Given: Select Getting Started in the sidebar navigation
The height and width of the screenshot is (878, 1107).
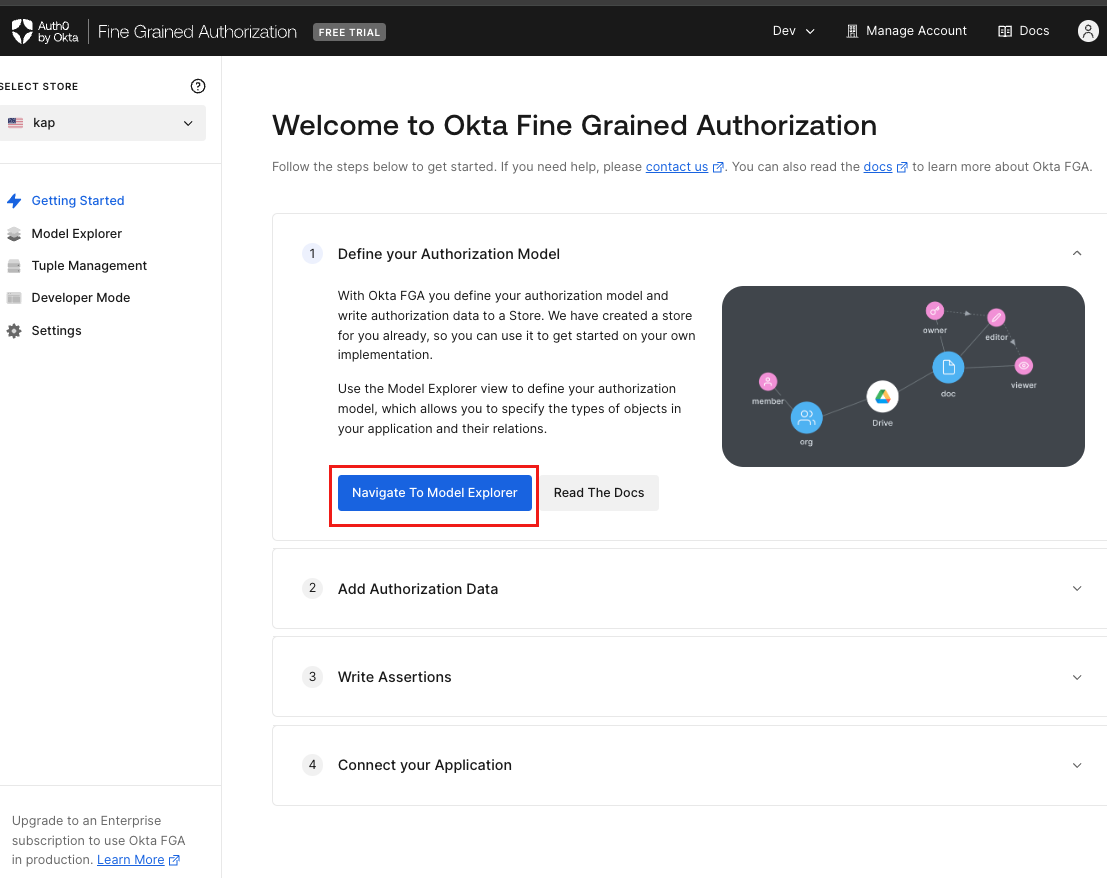Looking at the screenshot, I should [x=78, y=200].
